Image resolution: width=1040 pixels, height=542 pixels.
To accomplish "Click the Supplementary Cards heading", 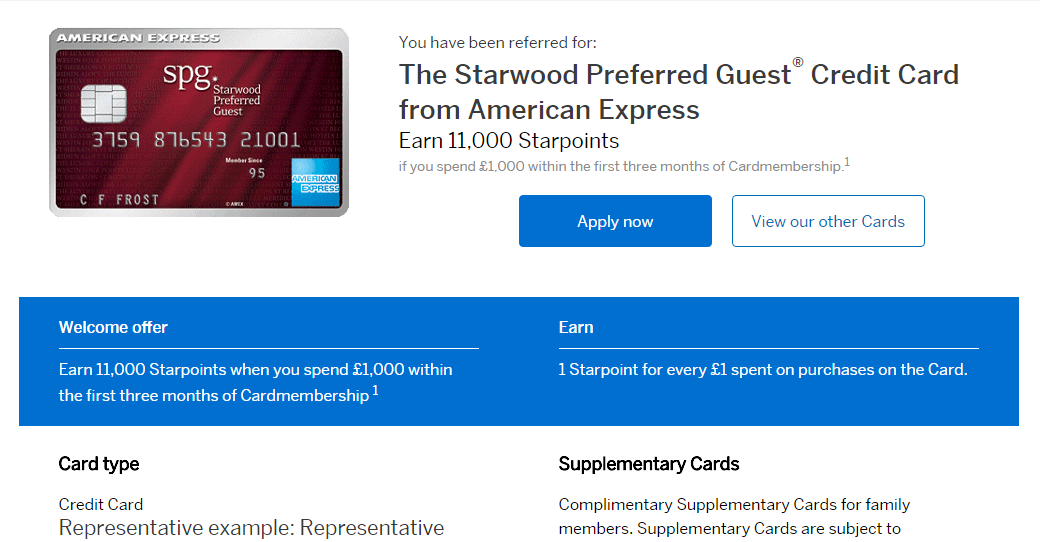I will (x=649, y=464).
